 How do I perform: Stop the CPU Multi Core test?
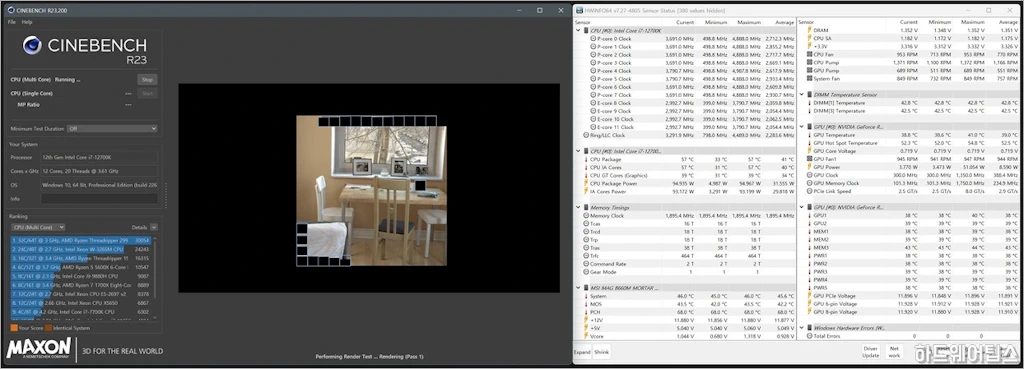(x=148, y=80)
